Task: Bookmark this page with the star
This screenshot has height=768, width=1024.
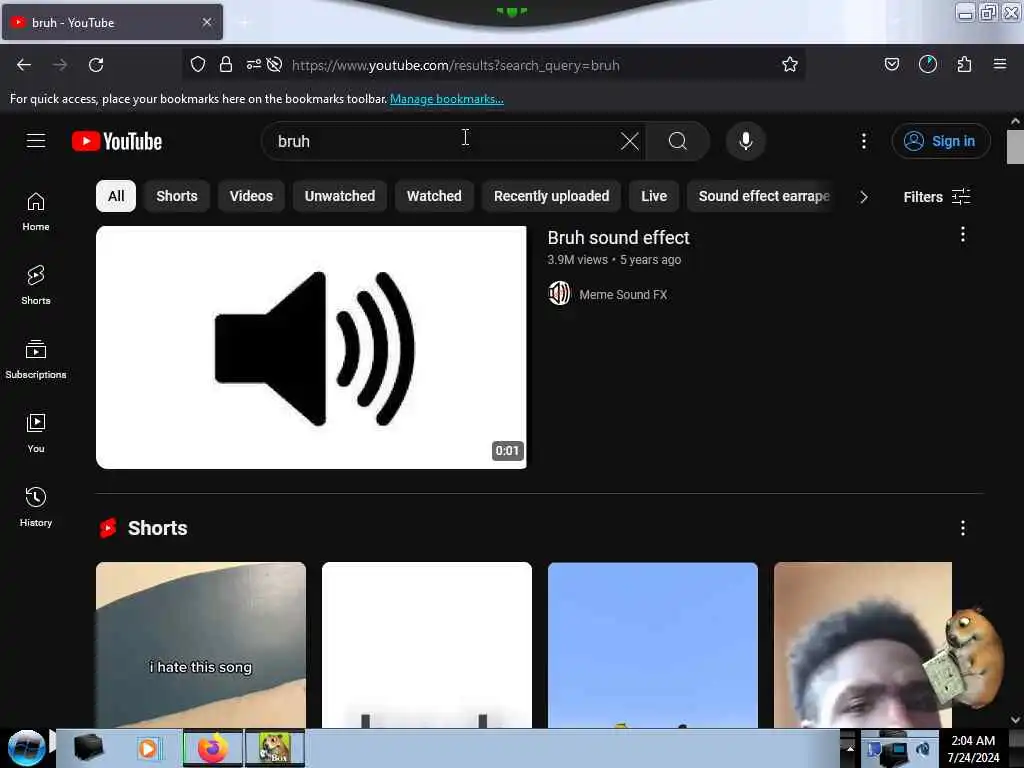Action: pos(790,64)
